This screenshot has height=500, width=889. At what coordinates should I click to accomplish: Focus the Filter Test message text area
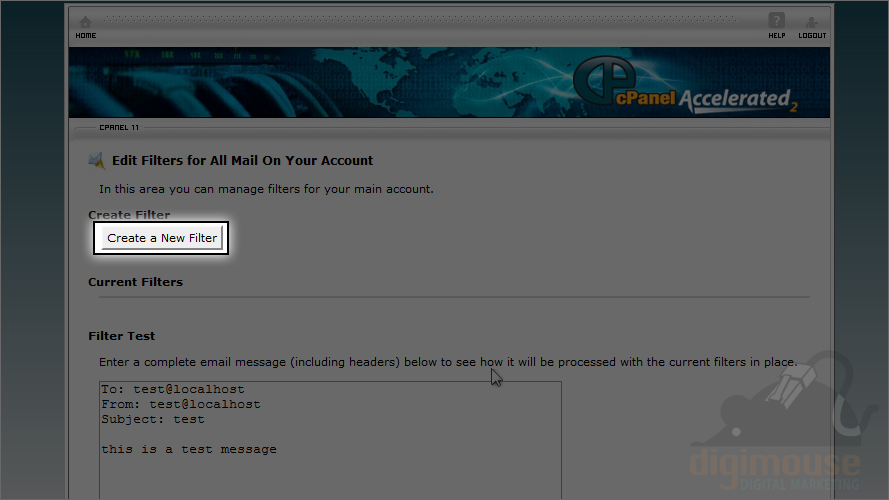330,440
